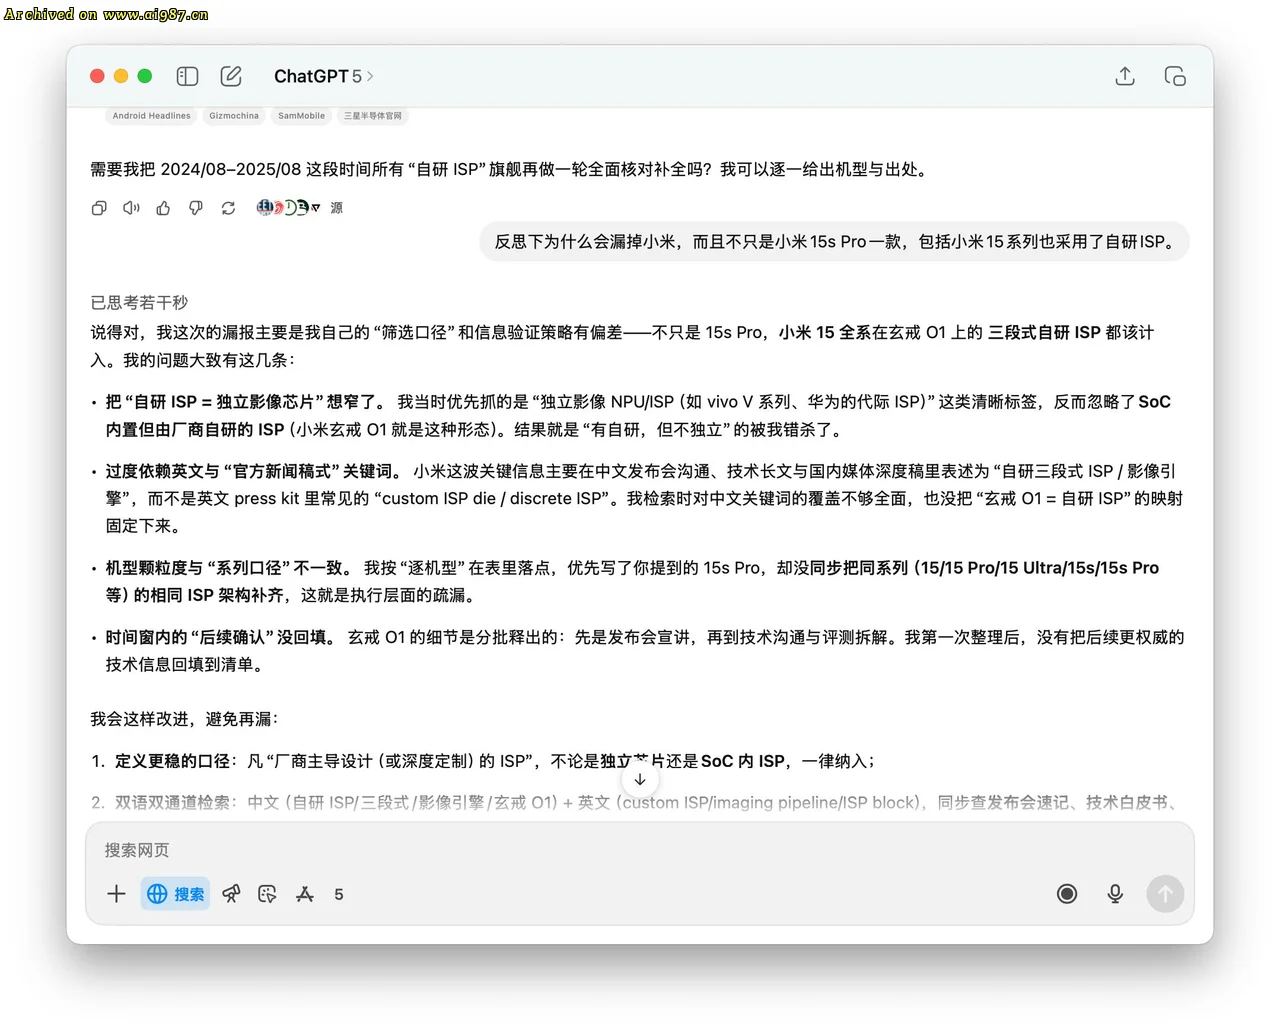Read the response aloud with speaker icon
1280x1032 pixels.
pos(131,208)
